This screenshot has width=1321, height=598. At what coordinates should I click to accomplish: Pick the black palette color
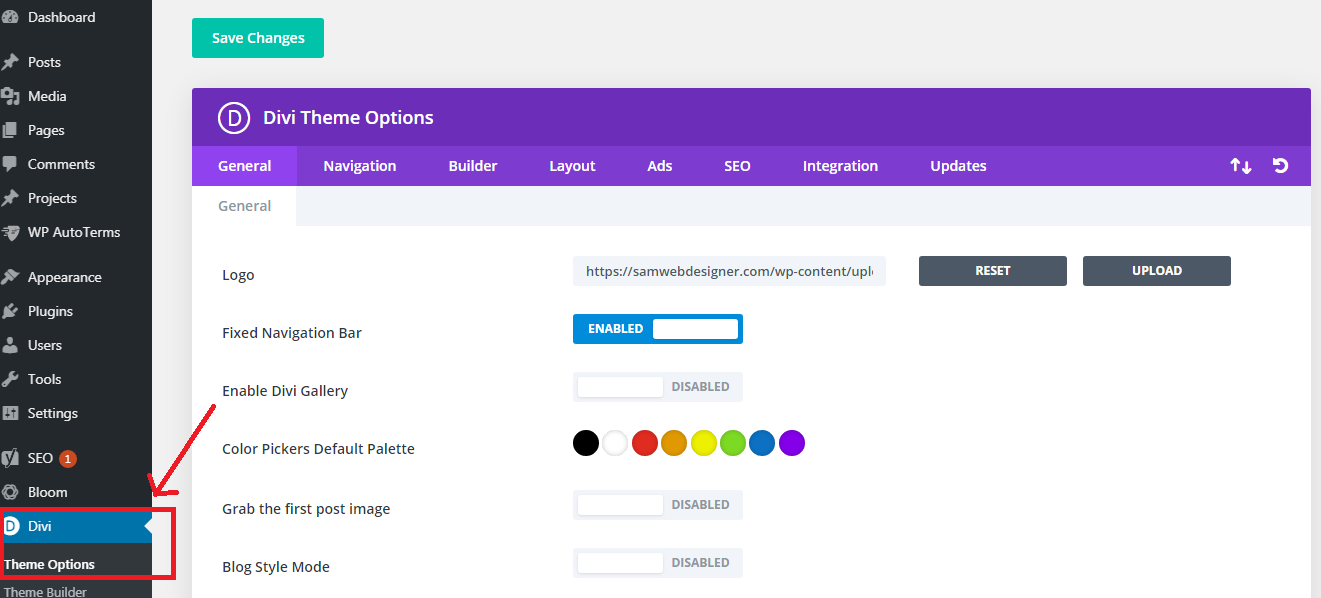[586, 443]
